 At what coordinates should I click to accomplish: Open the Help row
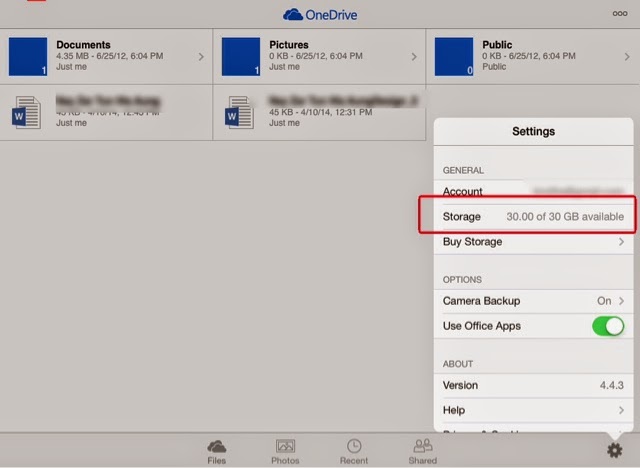[x=533, y=410]
